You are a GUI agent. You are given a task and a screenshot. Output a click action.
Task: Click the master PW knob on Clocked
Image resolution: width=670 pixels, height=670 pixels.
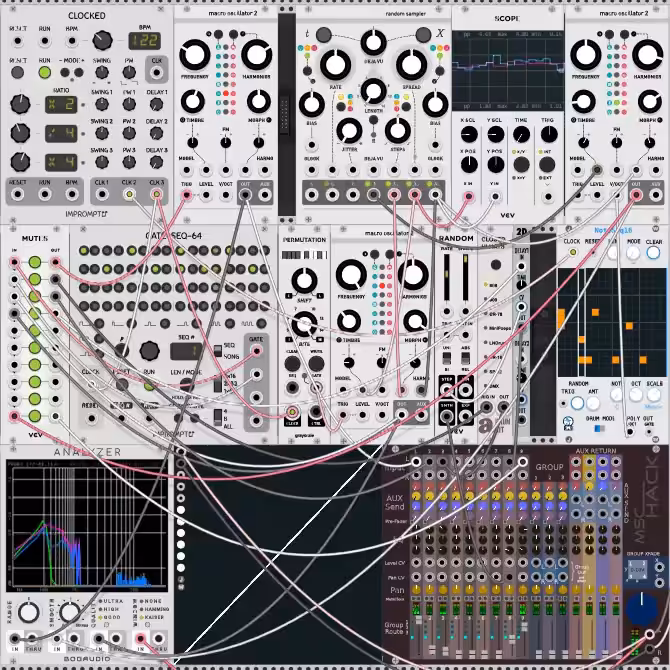129,72
